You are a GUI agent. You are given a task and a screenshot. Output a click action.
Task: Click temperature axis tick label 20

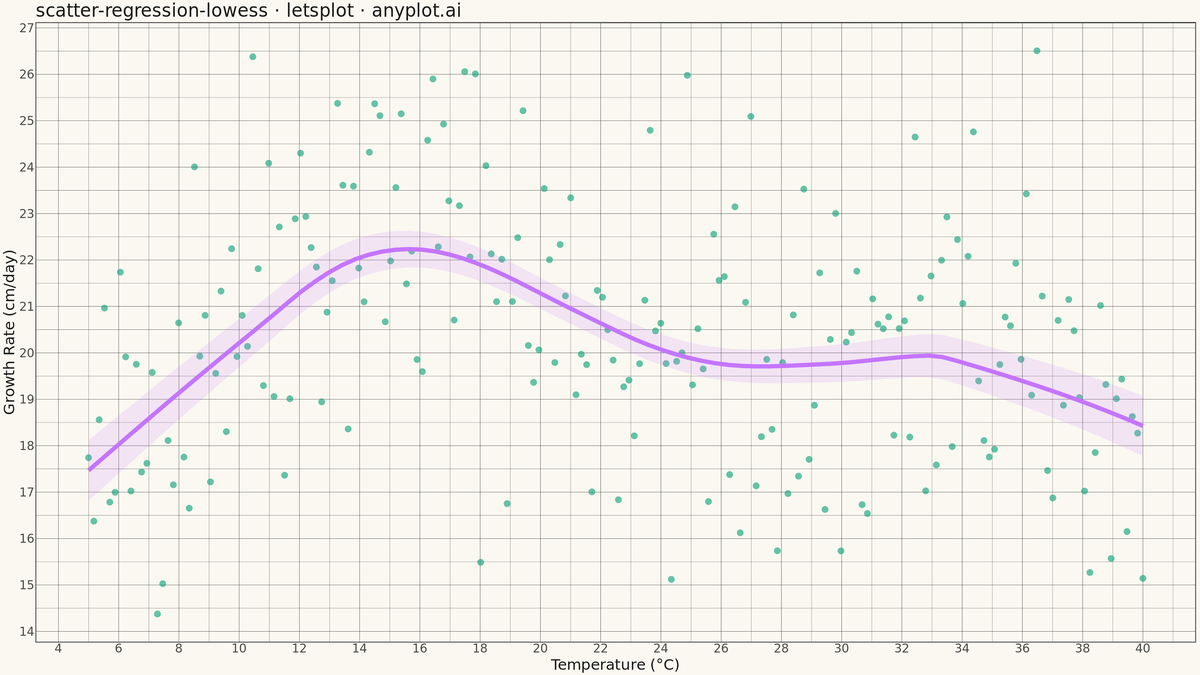(x=540, y=648)
